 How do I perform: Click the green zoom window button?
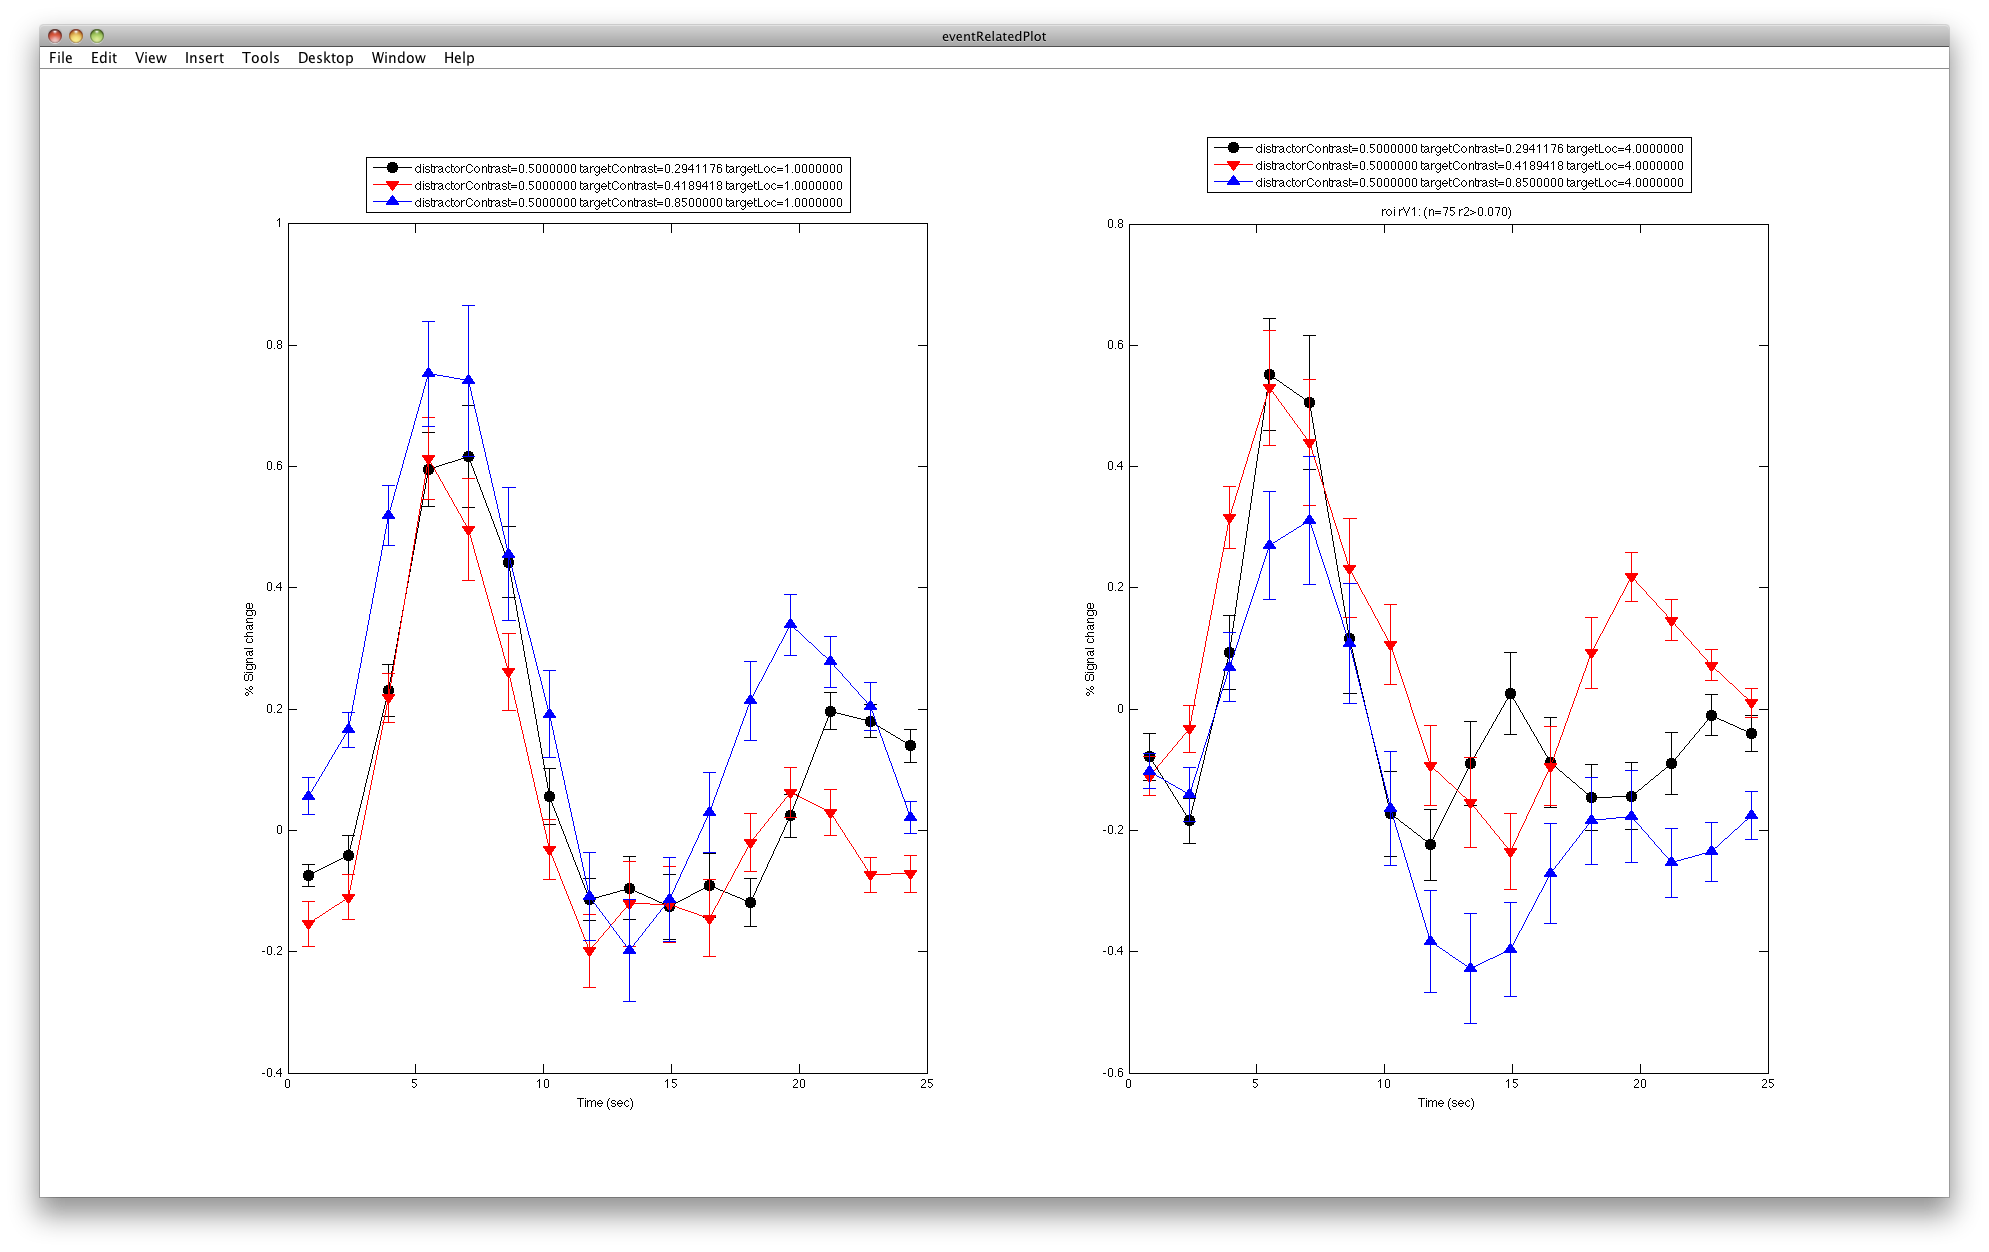pos(97,36)
